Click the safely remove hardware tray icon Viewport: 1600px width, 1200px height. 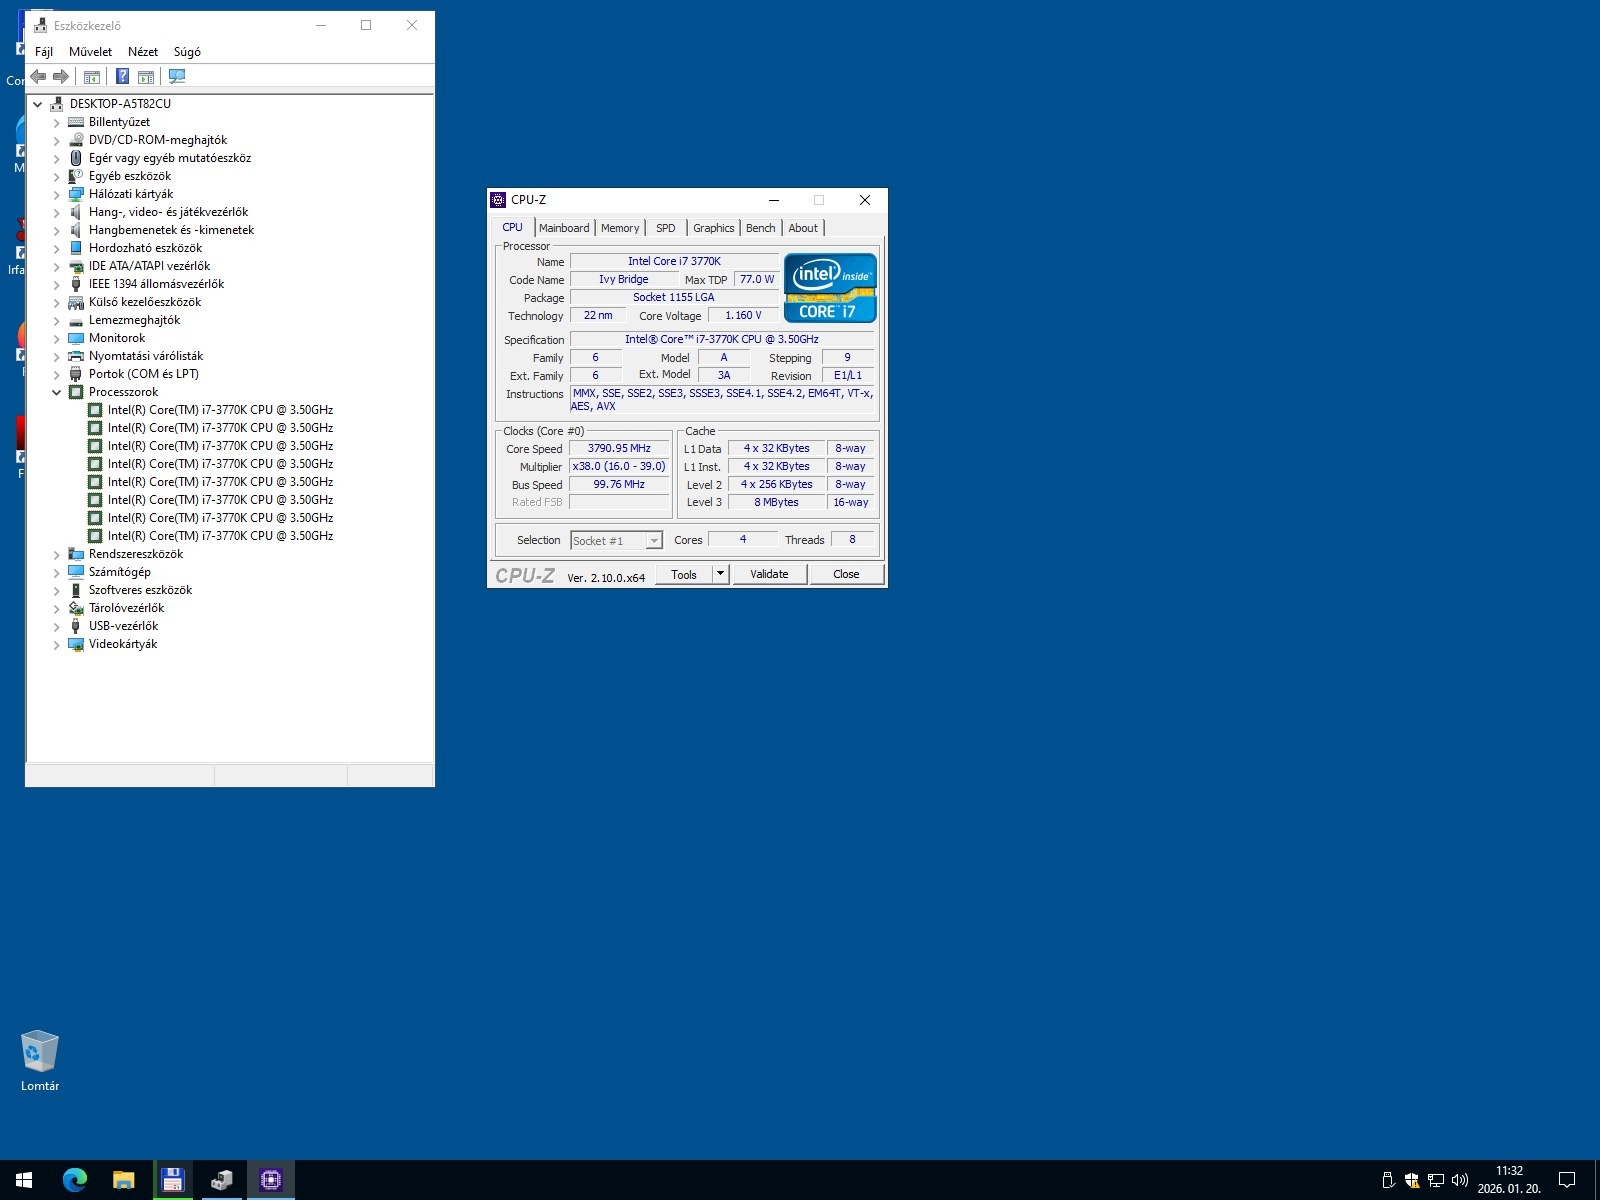1388,1180
